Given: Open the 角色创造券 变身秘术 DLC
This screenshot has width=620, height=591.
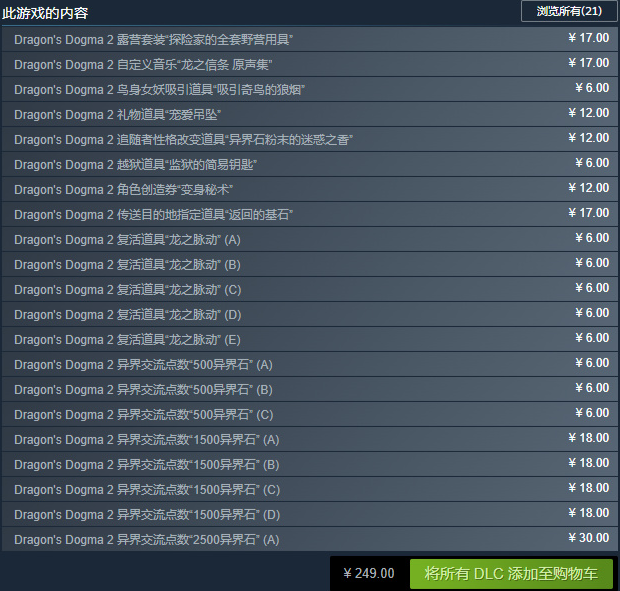Looking at the screenshot, I should coord(310,189).
